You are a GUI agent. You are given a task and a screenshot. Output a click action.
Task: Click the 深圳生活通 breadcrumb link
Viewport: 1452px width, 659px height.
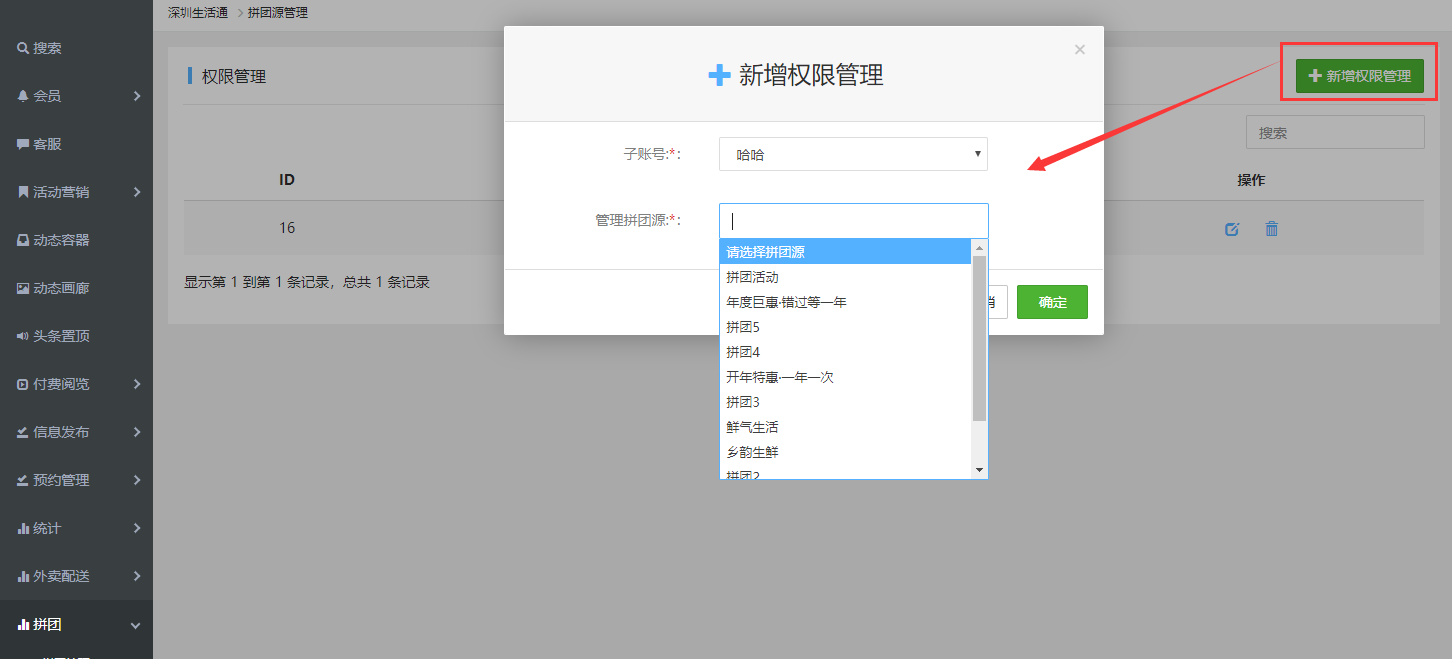click(198, 13)
